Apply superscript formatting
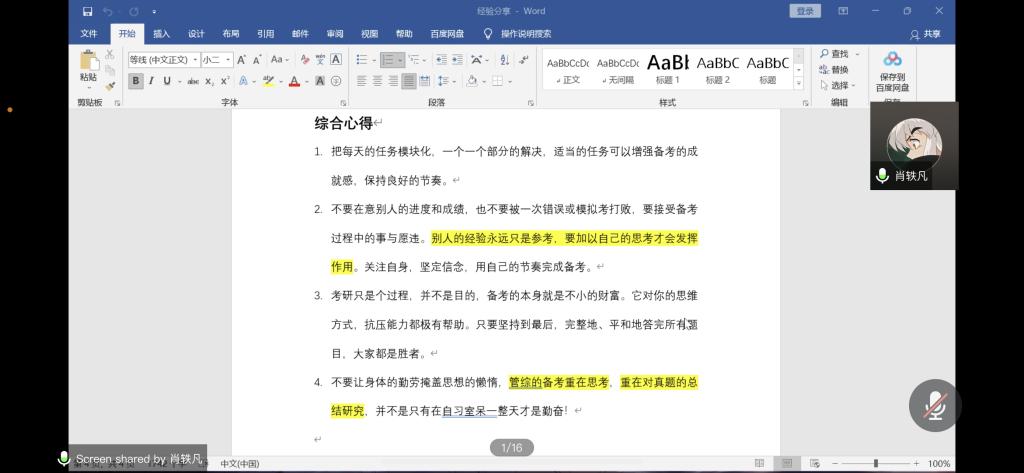This screenshot has width=1024, height=473. point(225,81)
